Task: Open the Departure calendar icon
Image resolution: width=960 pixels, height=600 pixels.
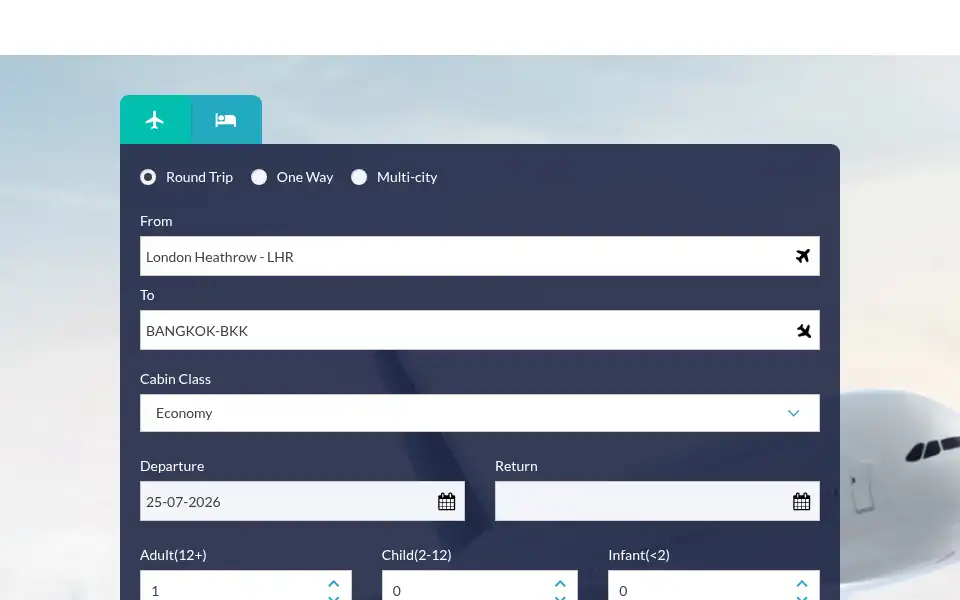Action: tap(447, 501)
